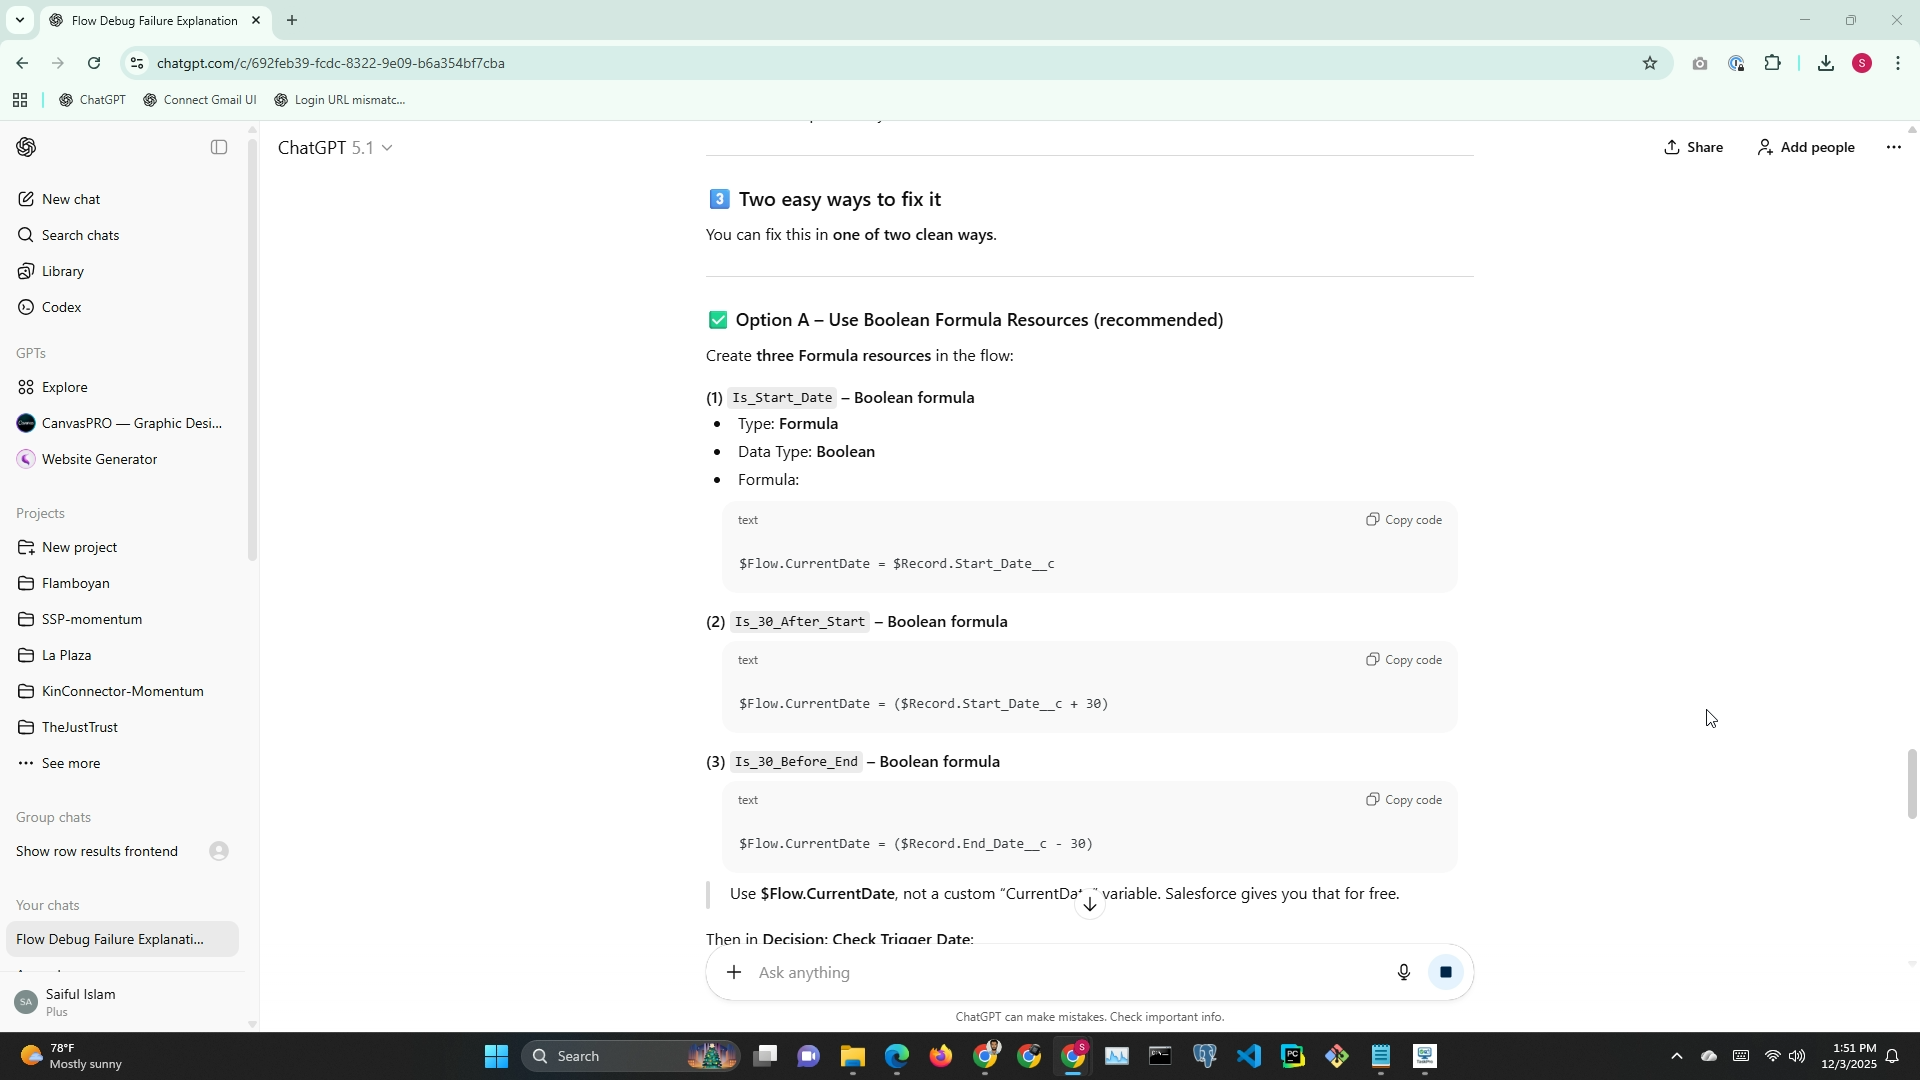Open Search chats

(80, 235)
